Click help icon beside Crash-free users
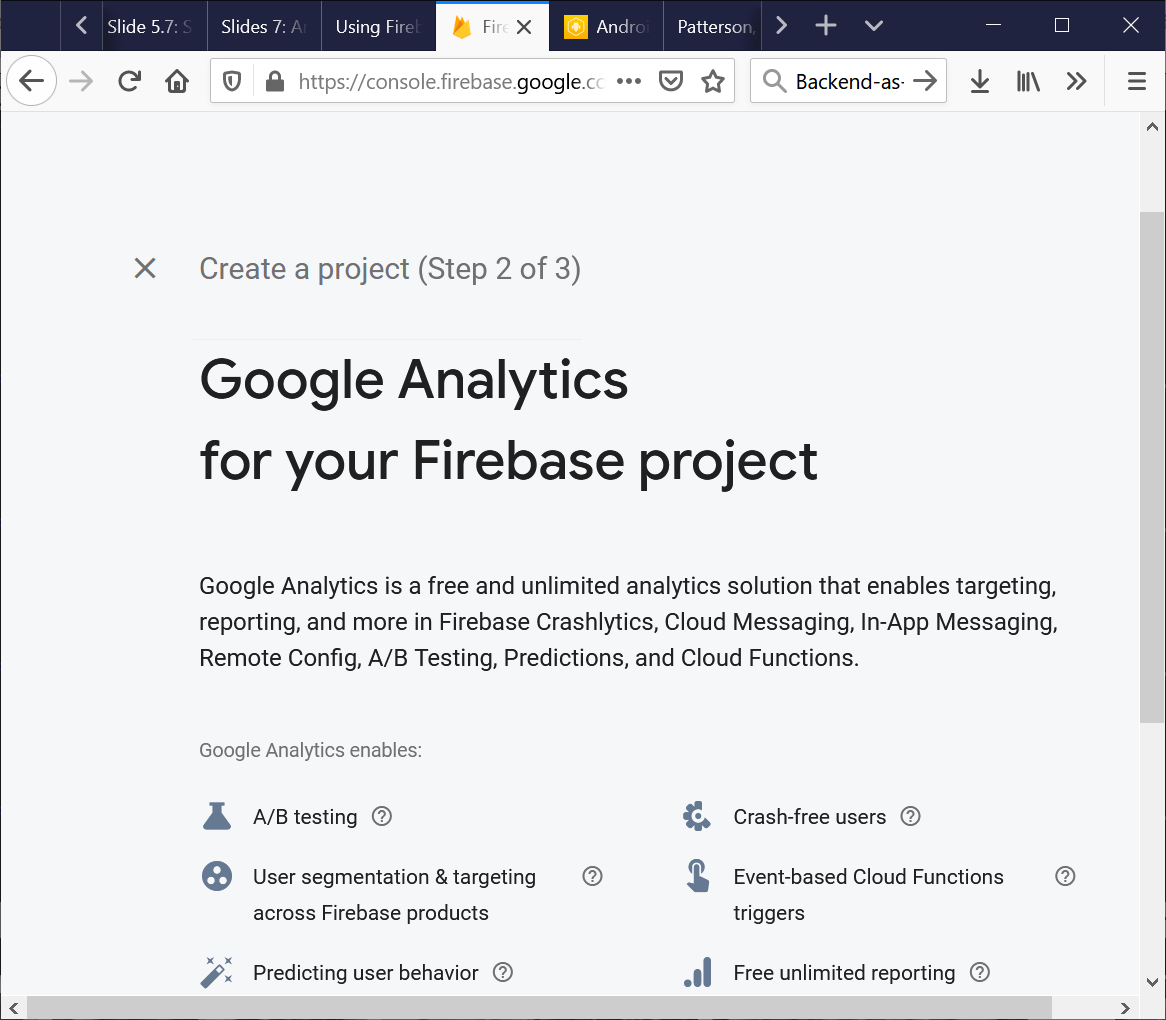Image resolution: width=1166 pixels, height=1020 pixels. 910,816
